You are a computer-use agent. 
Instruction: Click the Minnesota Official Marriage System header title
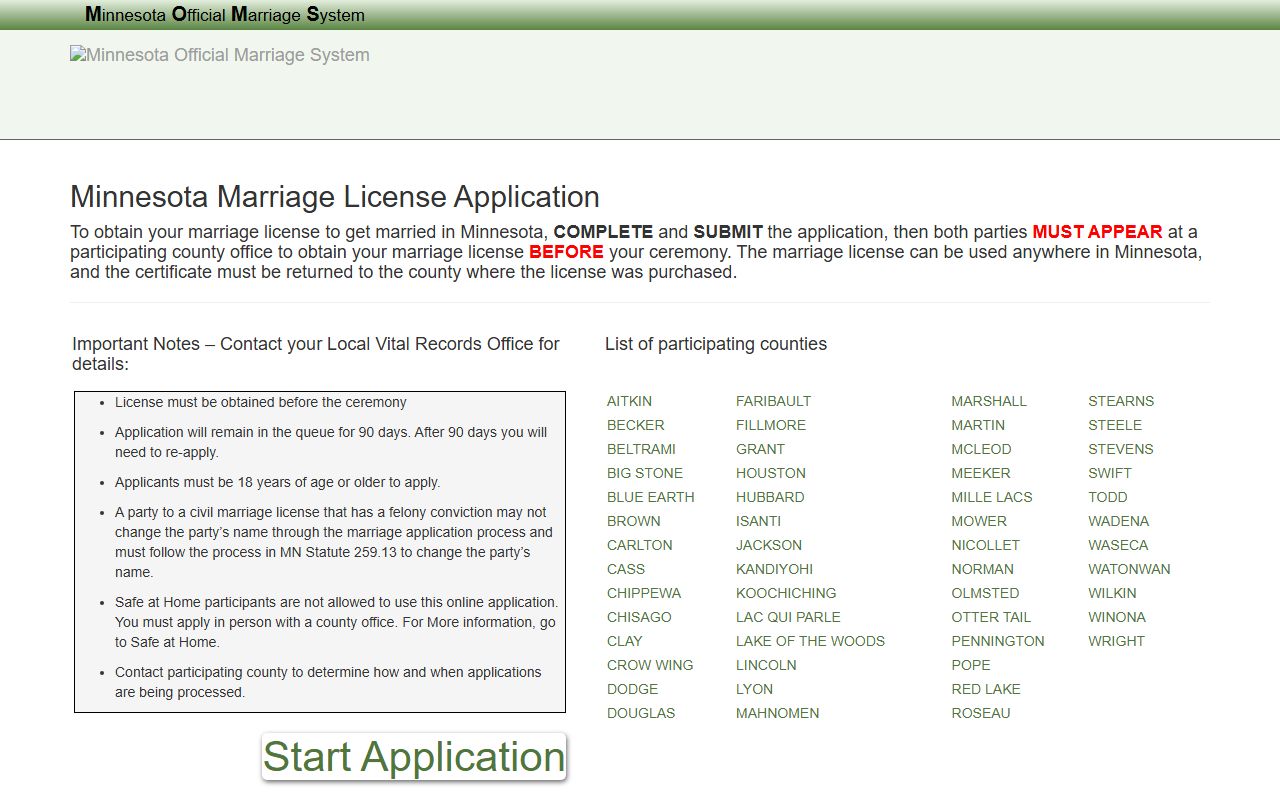pyautogui.click(x=225, y=14)
